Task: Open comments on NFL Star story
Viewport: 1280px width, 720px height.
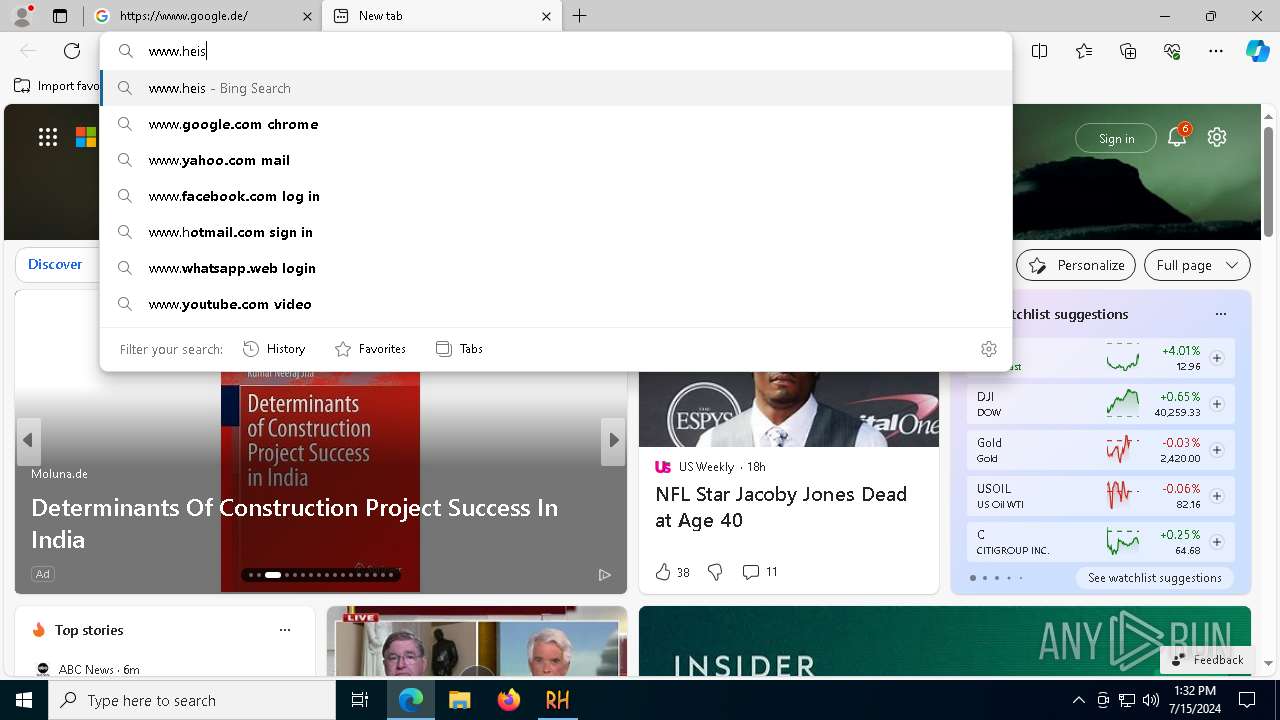Action: [760, 572]
